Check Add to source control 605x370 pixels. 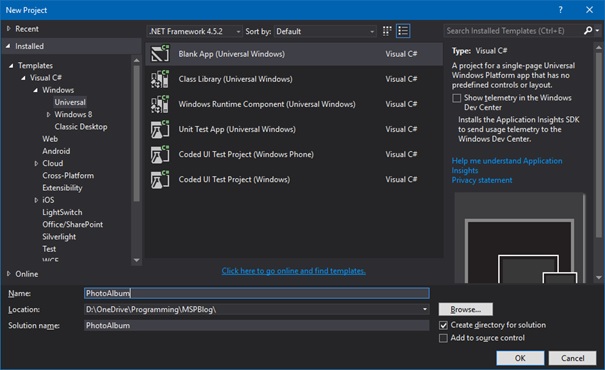coord(443,338)
